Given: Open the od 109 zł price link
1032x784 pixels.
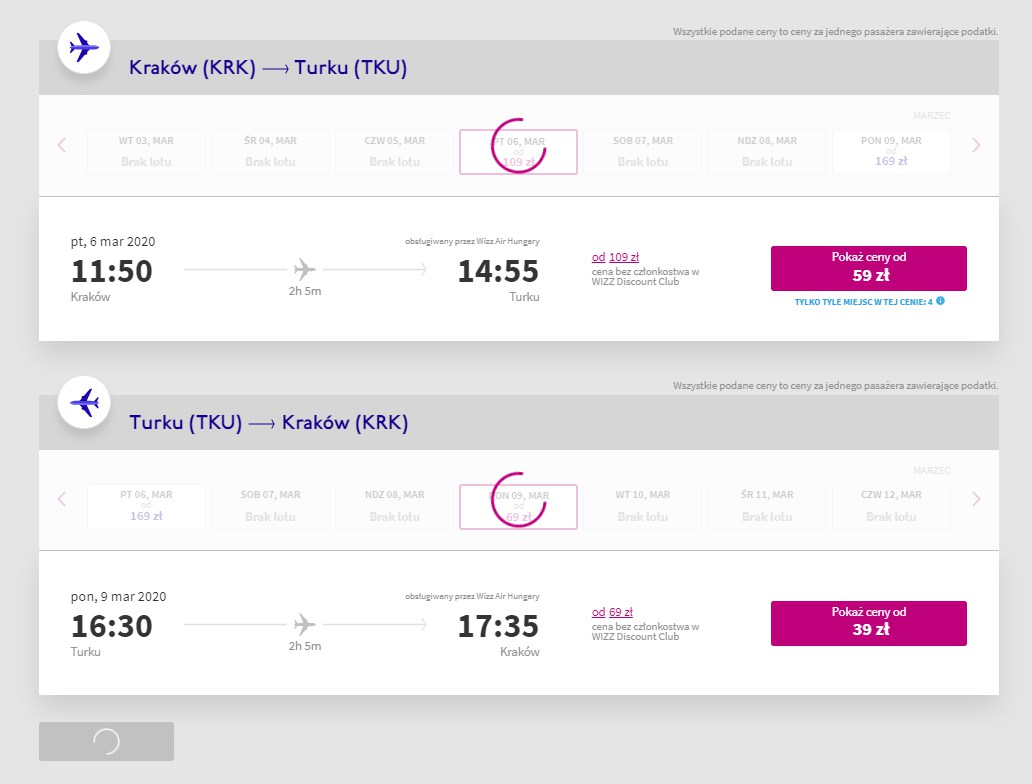Looking at the screenshot, I should click(615, 257).
